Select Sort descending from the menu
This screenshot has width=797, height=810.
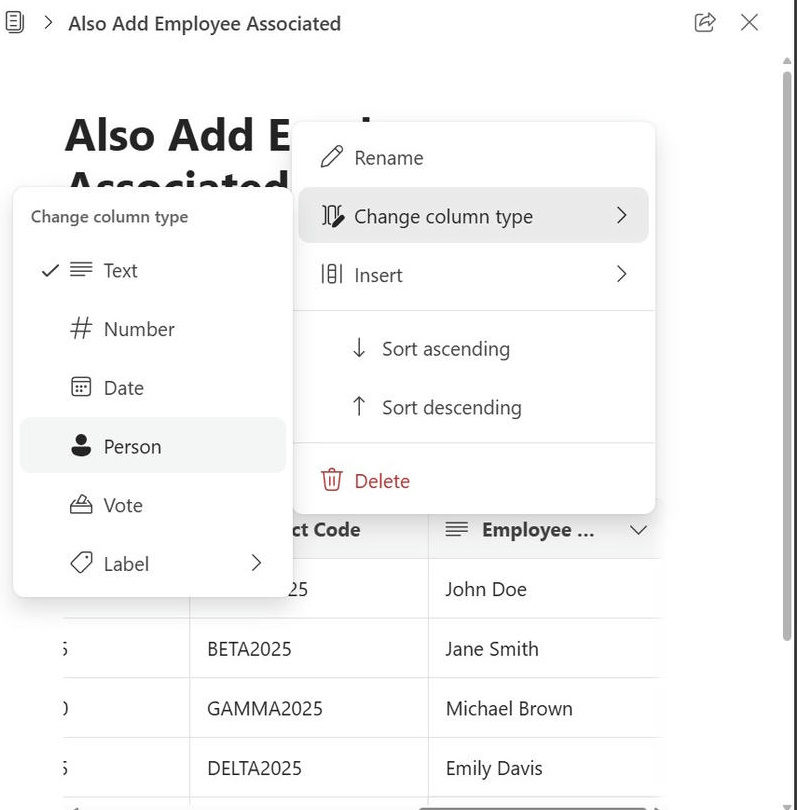[450, 407]
